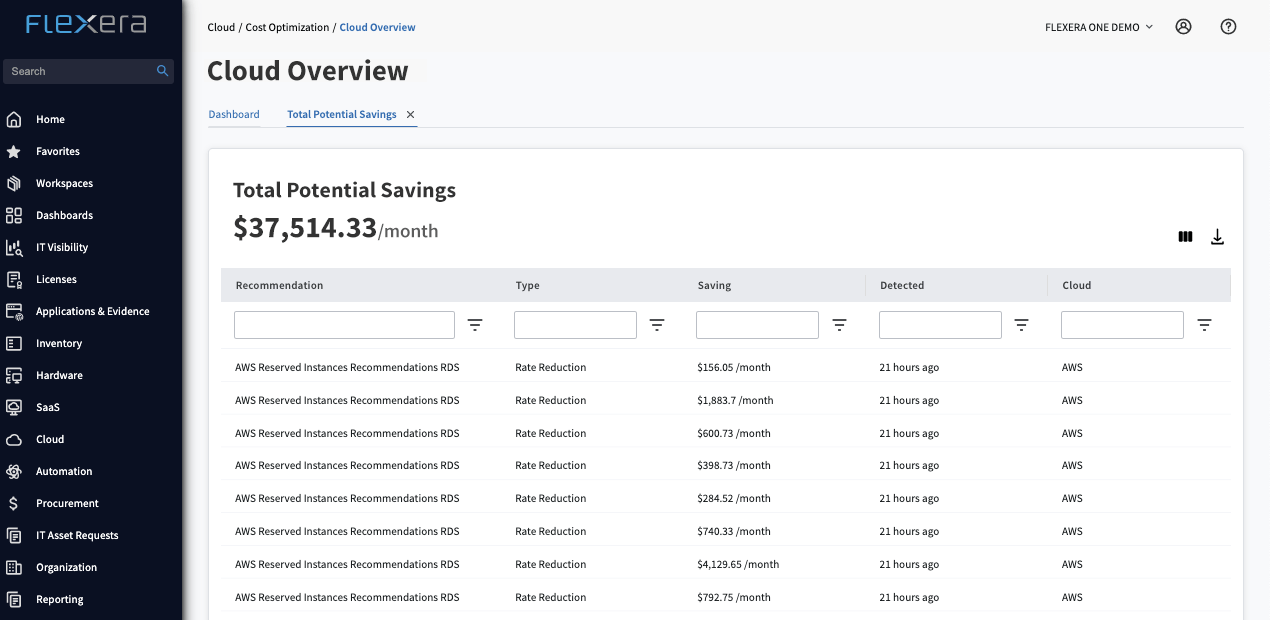1270x620 pixels.
Task: Open the help question mark icon
Action: 1228,27
